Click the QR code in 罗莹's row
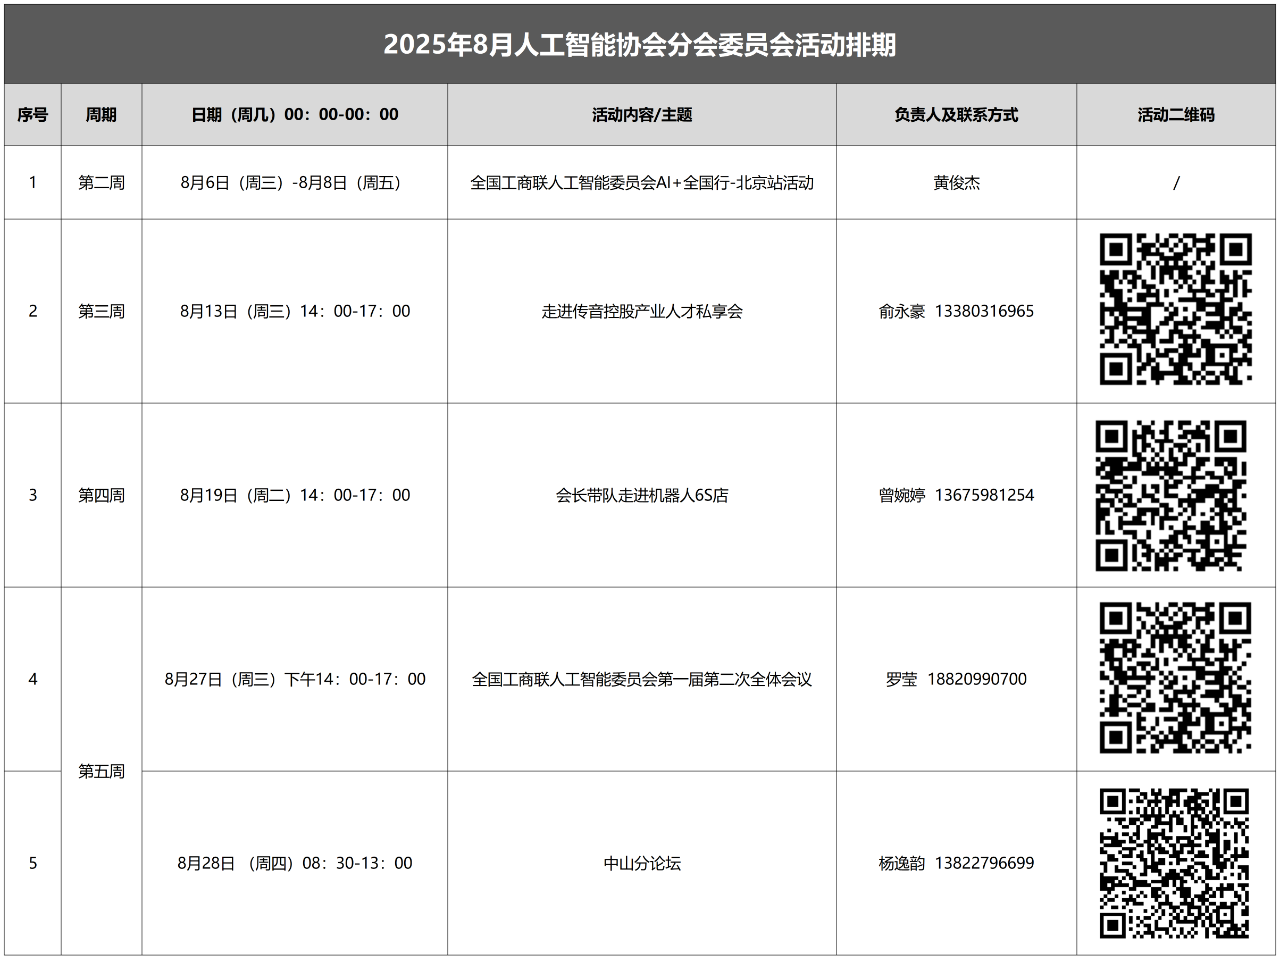This screenshot has height=959, width=1280. 1176,677
